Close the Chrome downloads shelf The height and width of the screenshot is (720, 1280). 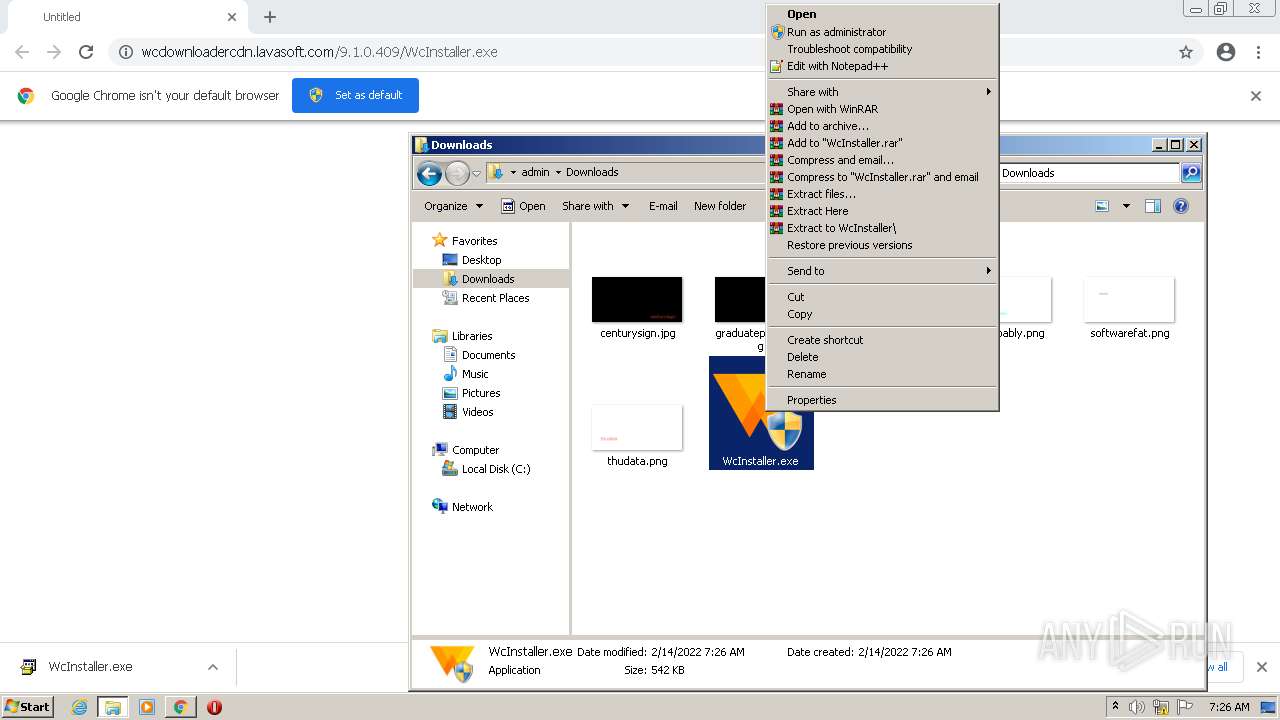click(x=1261, y=667)
